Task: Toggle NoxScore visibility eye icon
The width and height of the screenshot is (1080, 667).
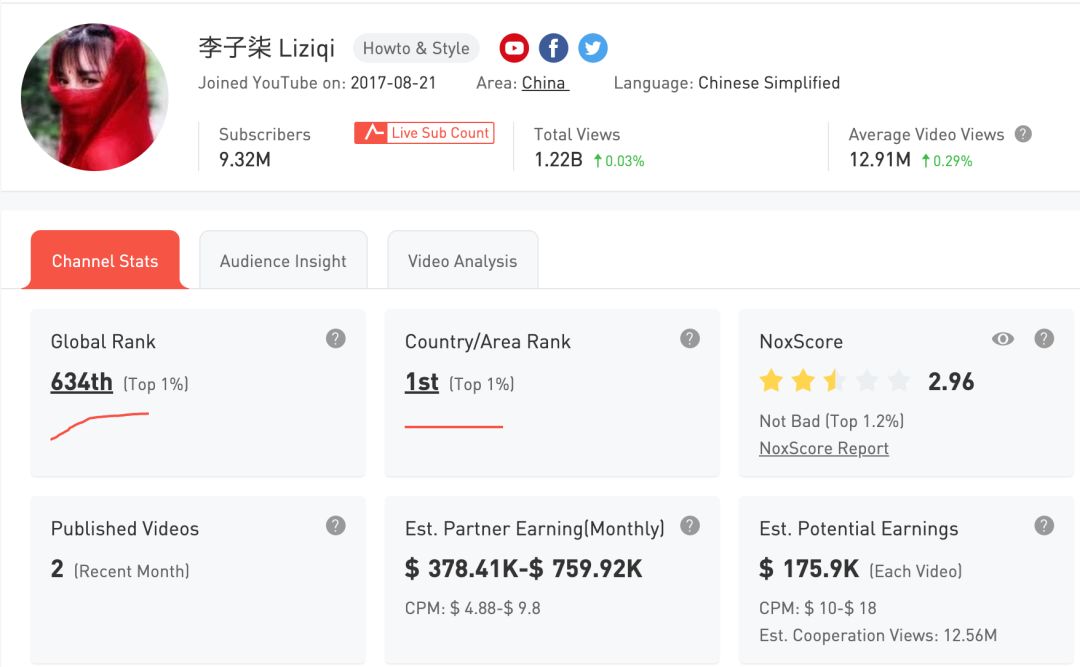Action: tap(1003, 339)
